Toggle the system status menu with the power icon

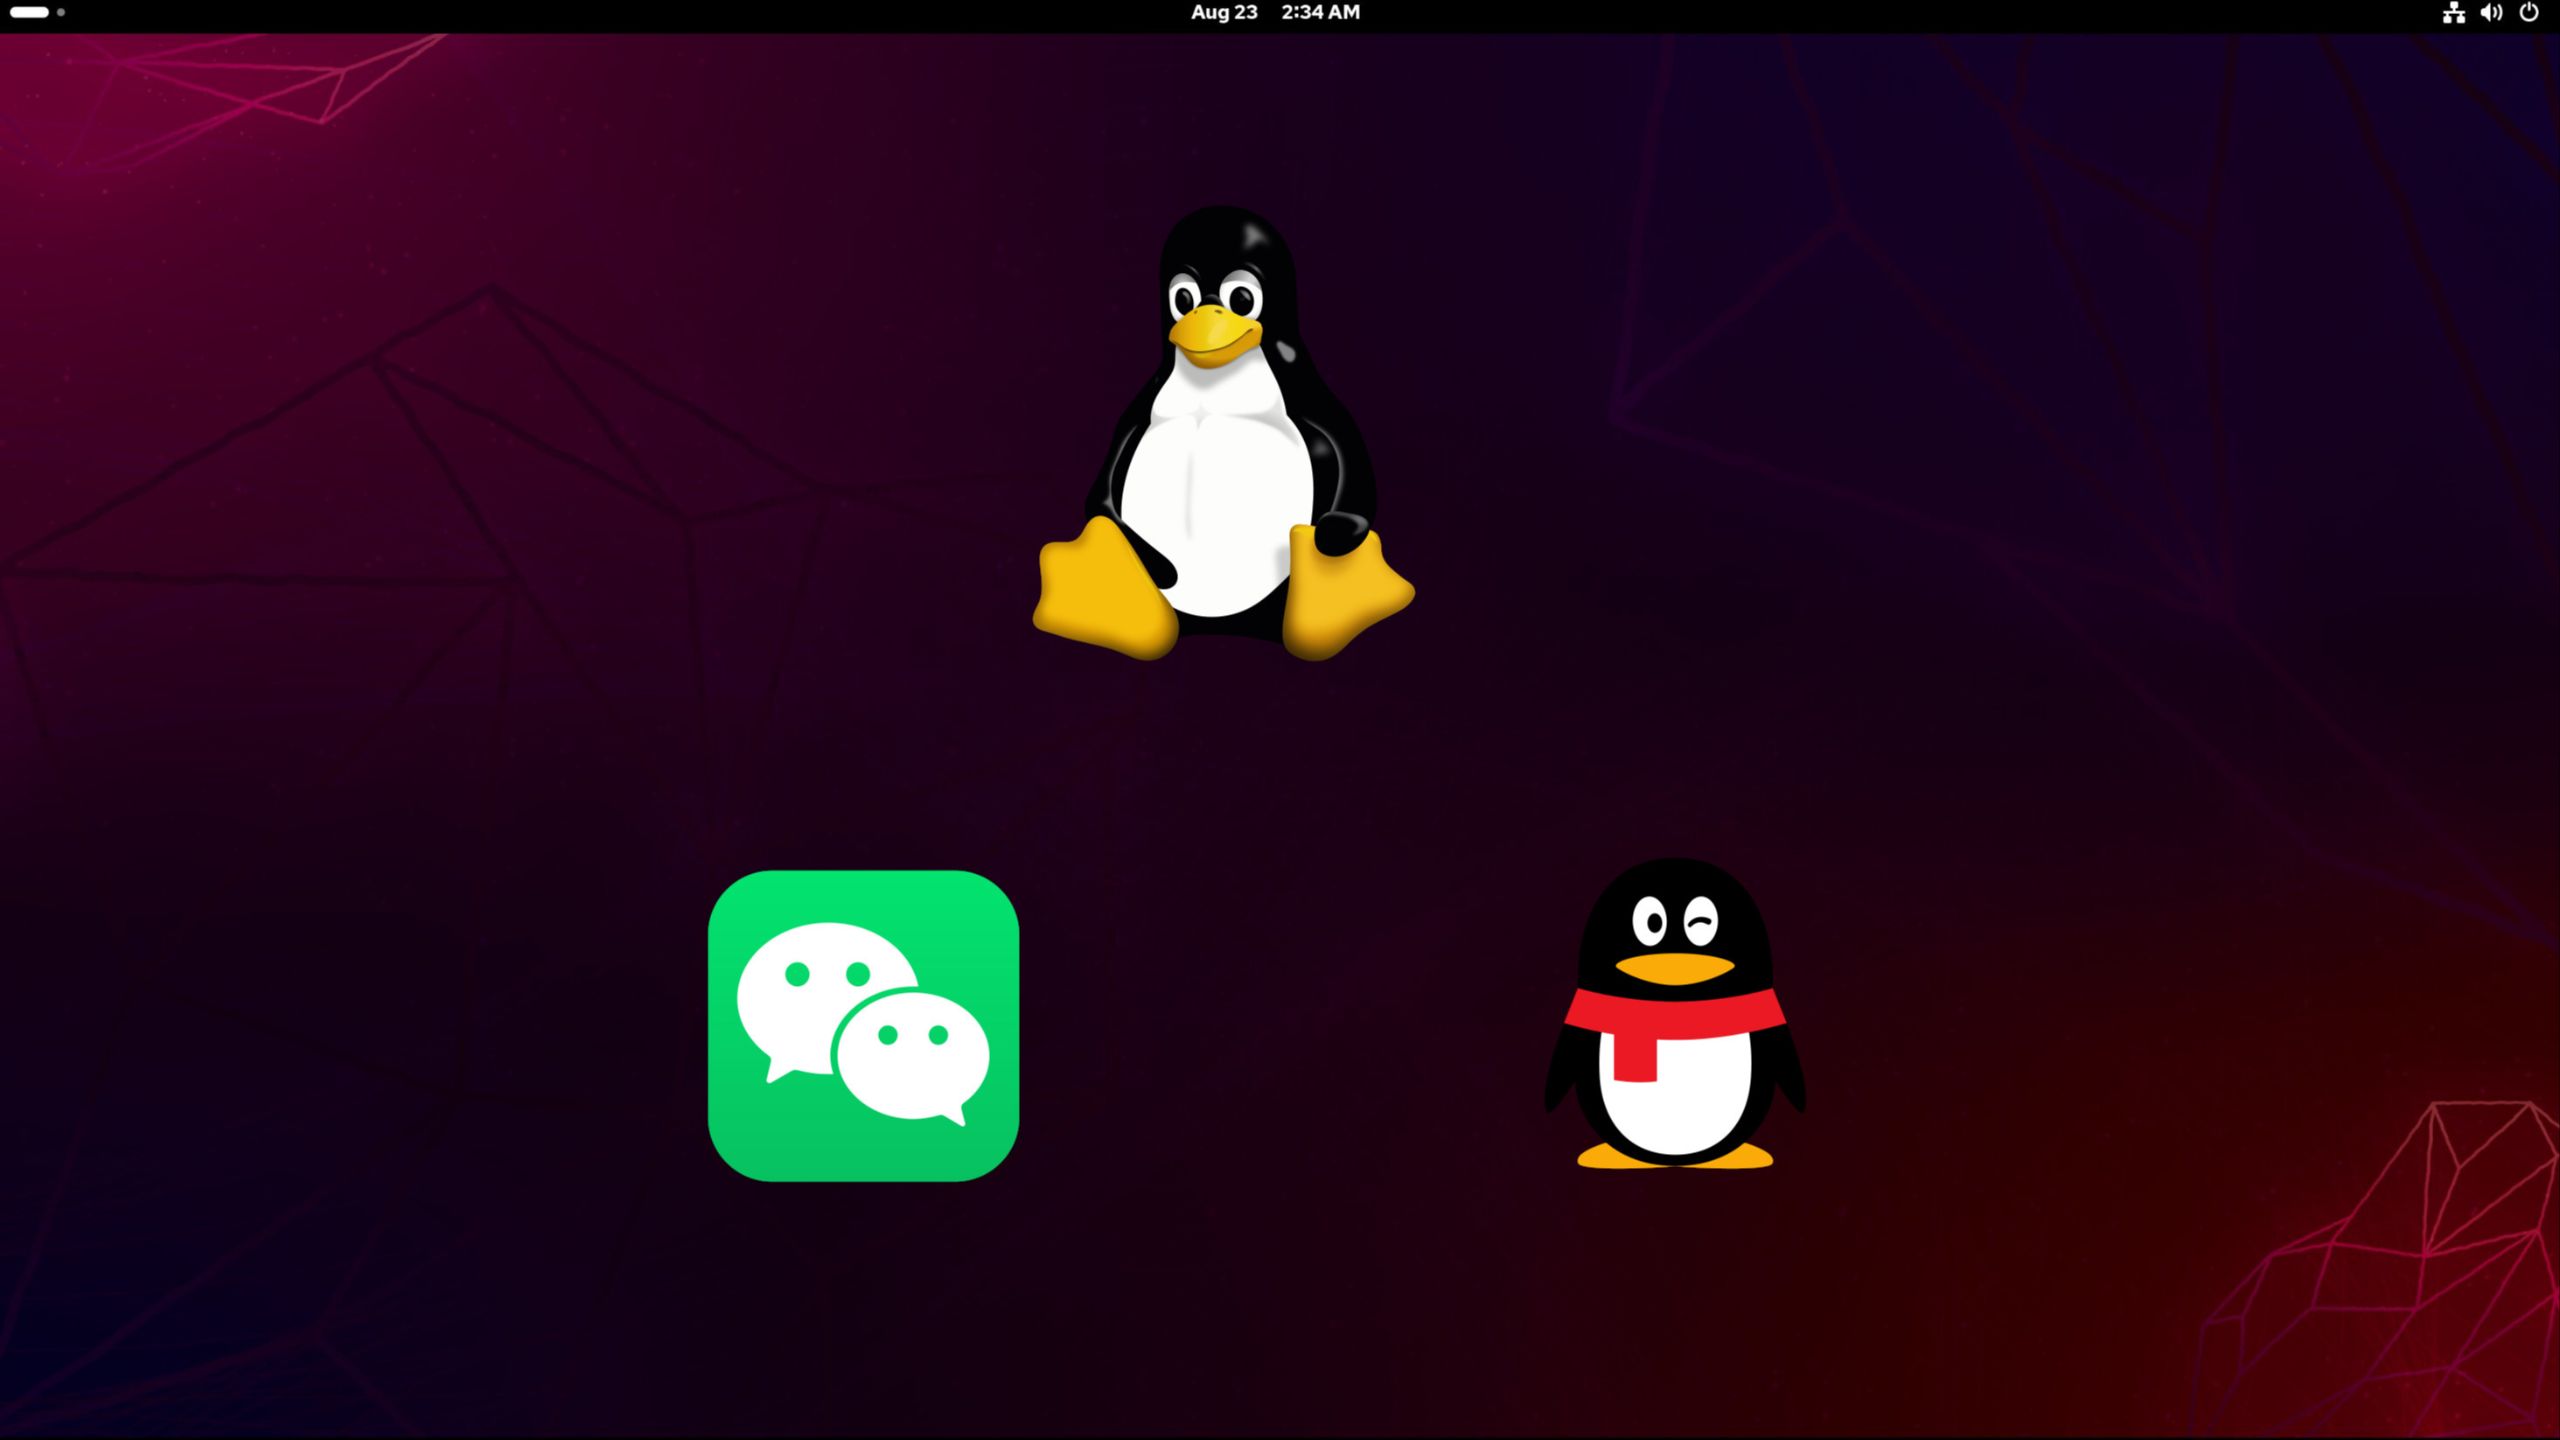coord(2531,12)
